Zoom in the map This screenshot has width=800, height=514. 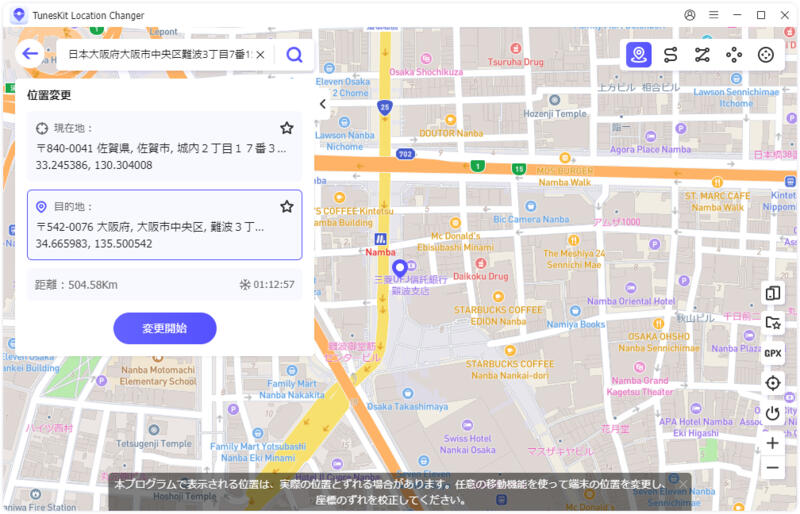click(x=773, y=443)
